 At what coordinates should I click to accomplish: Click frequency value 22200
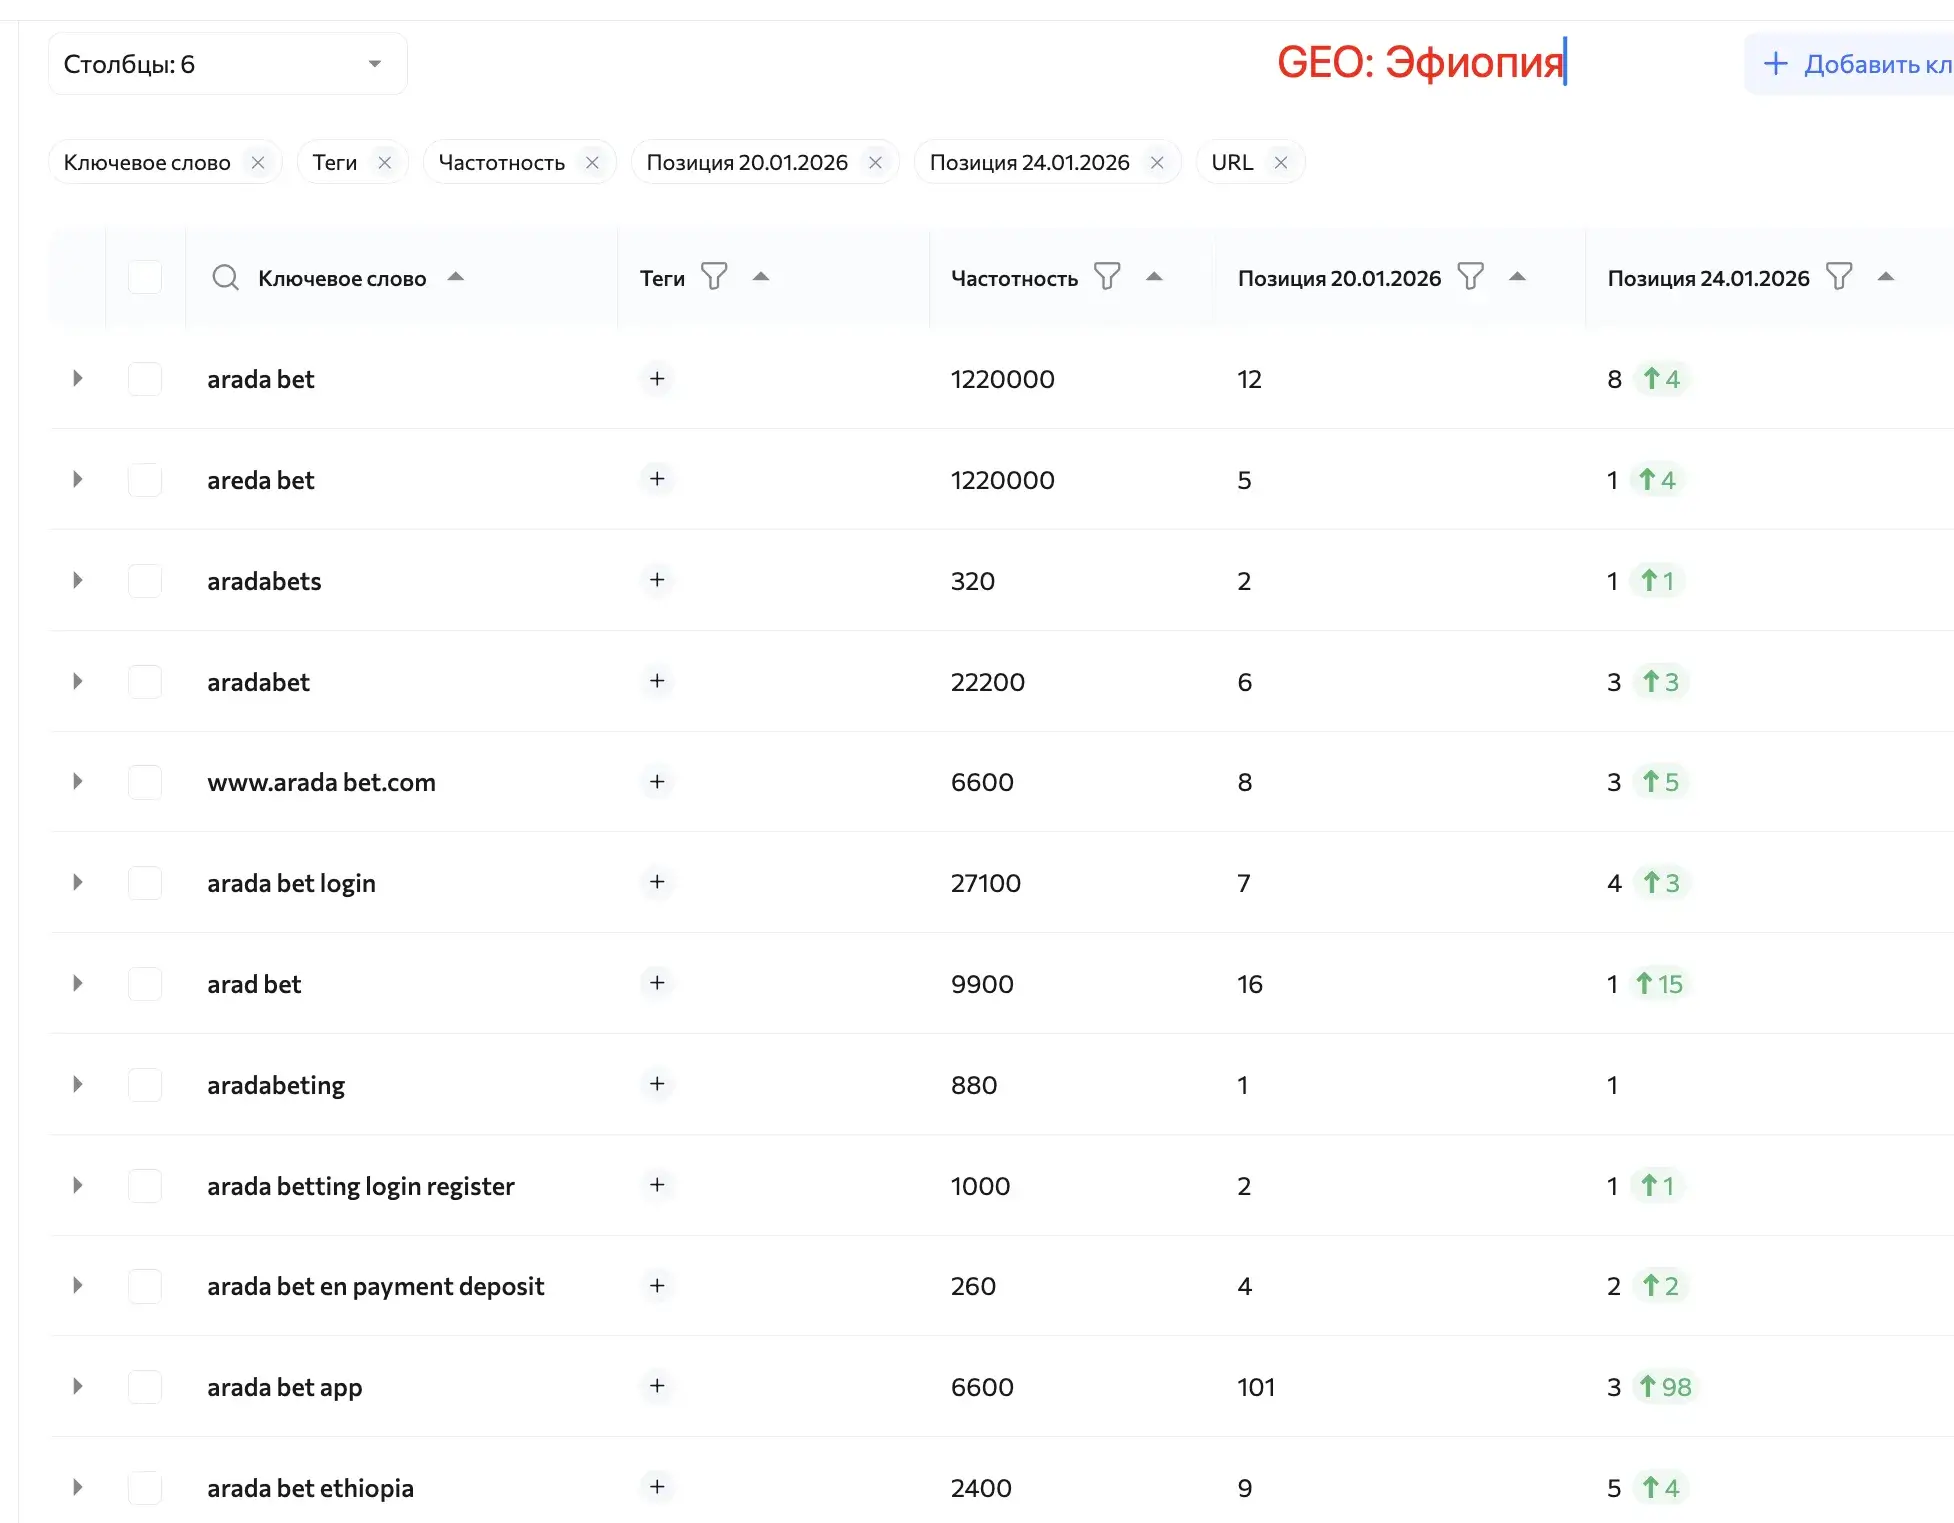tap(988, 682)
